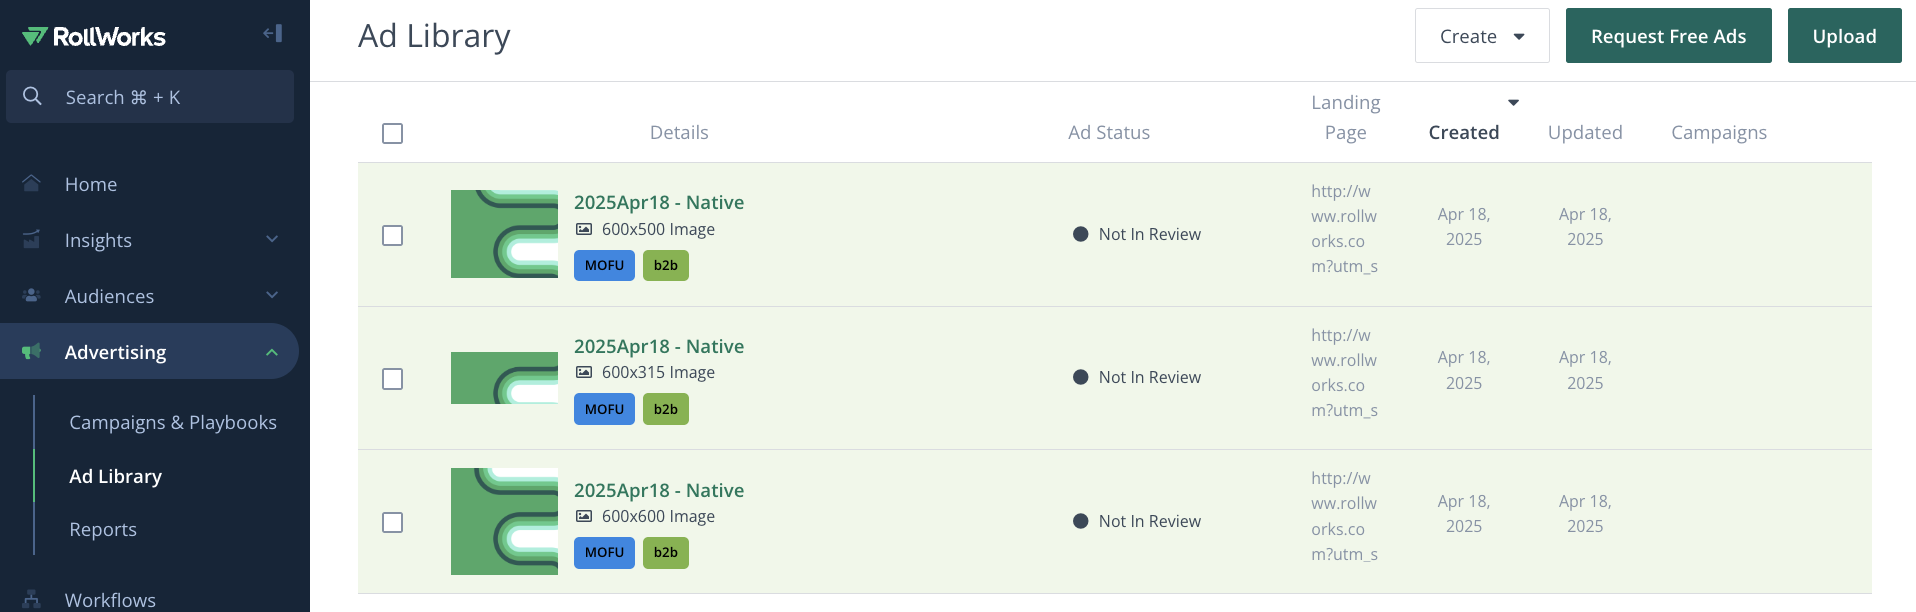This screenshot has width=1916, height=612.
Task: Click the Landing Page column header
Action: point(1345,117)
